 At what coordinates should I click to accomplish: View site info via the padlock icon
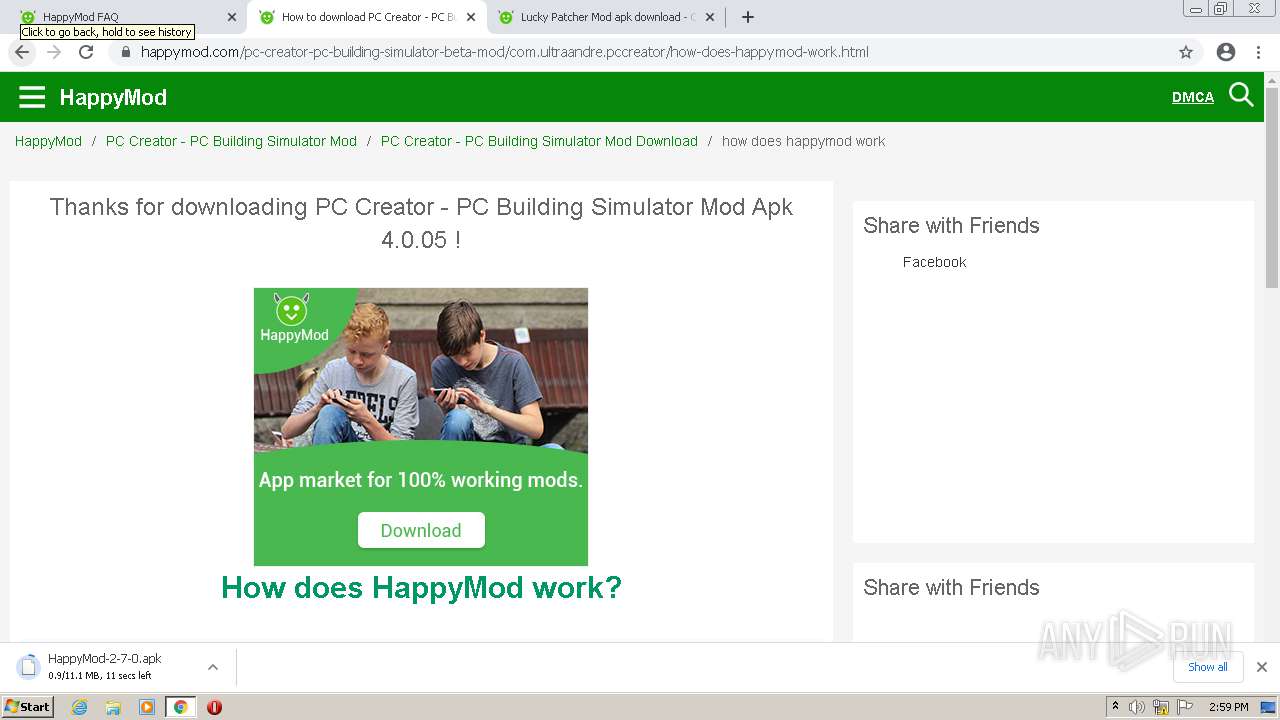click(126, 52)
